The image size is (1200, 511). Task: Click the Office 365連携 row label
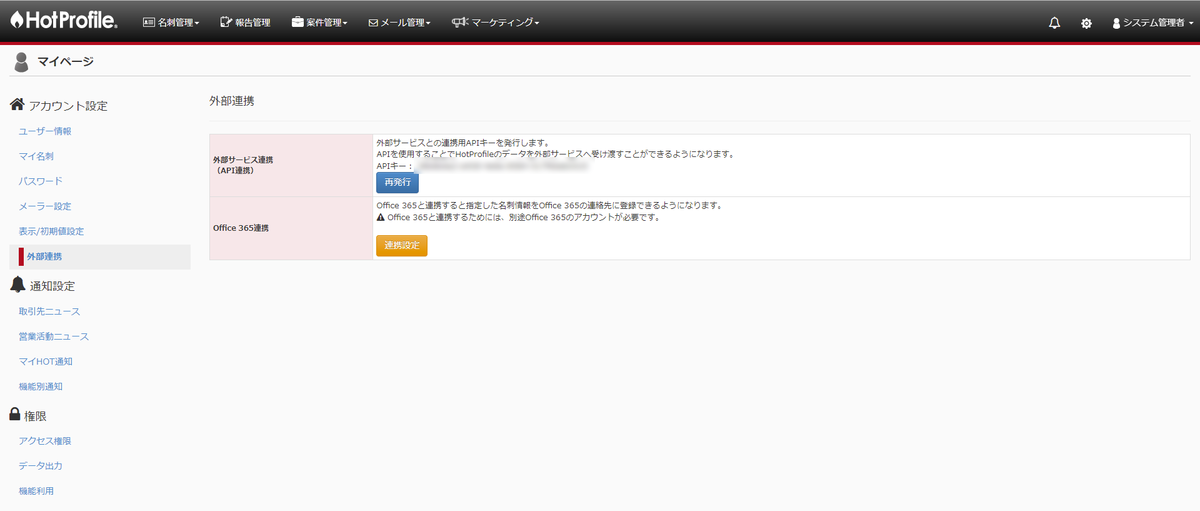(x=241, y=228)
